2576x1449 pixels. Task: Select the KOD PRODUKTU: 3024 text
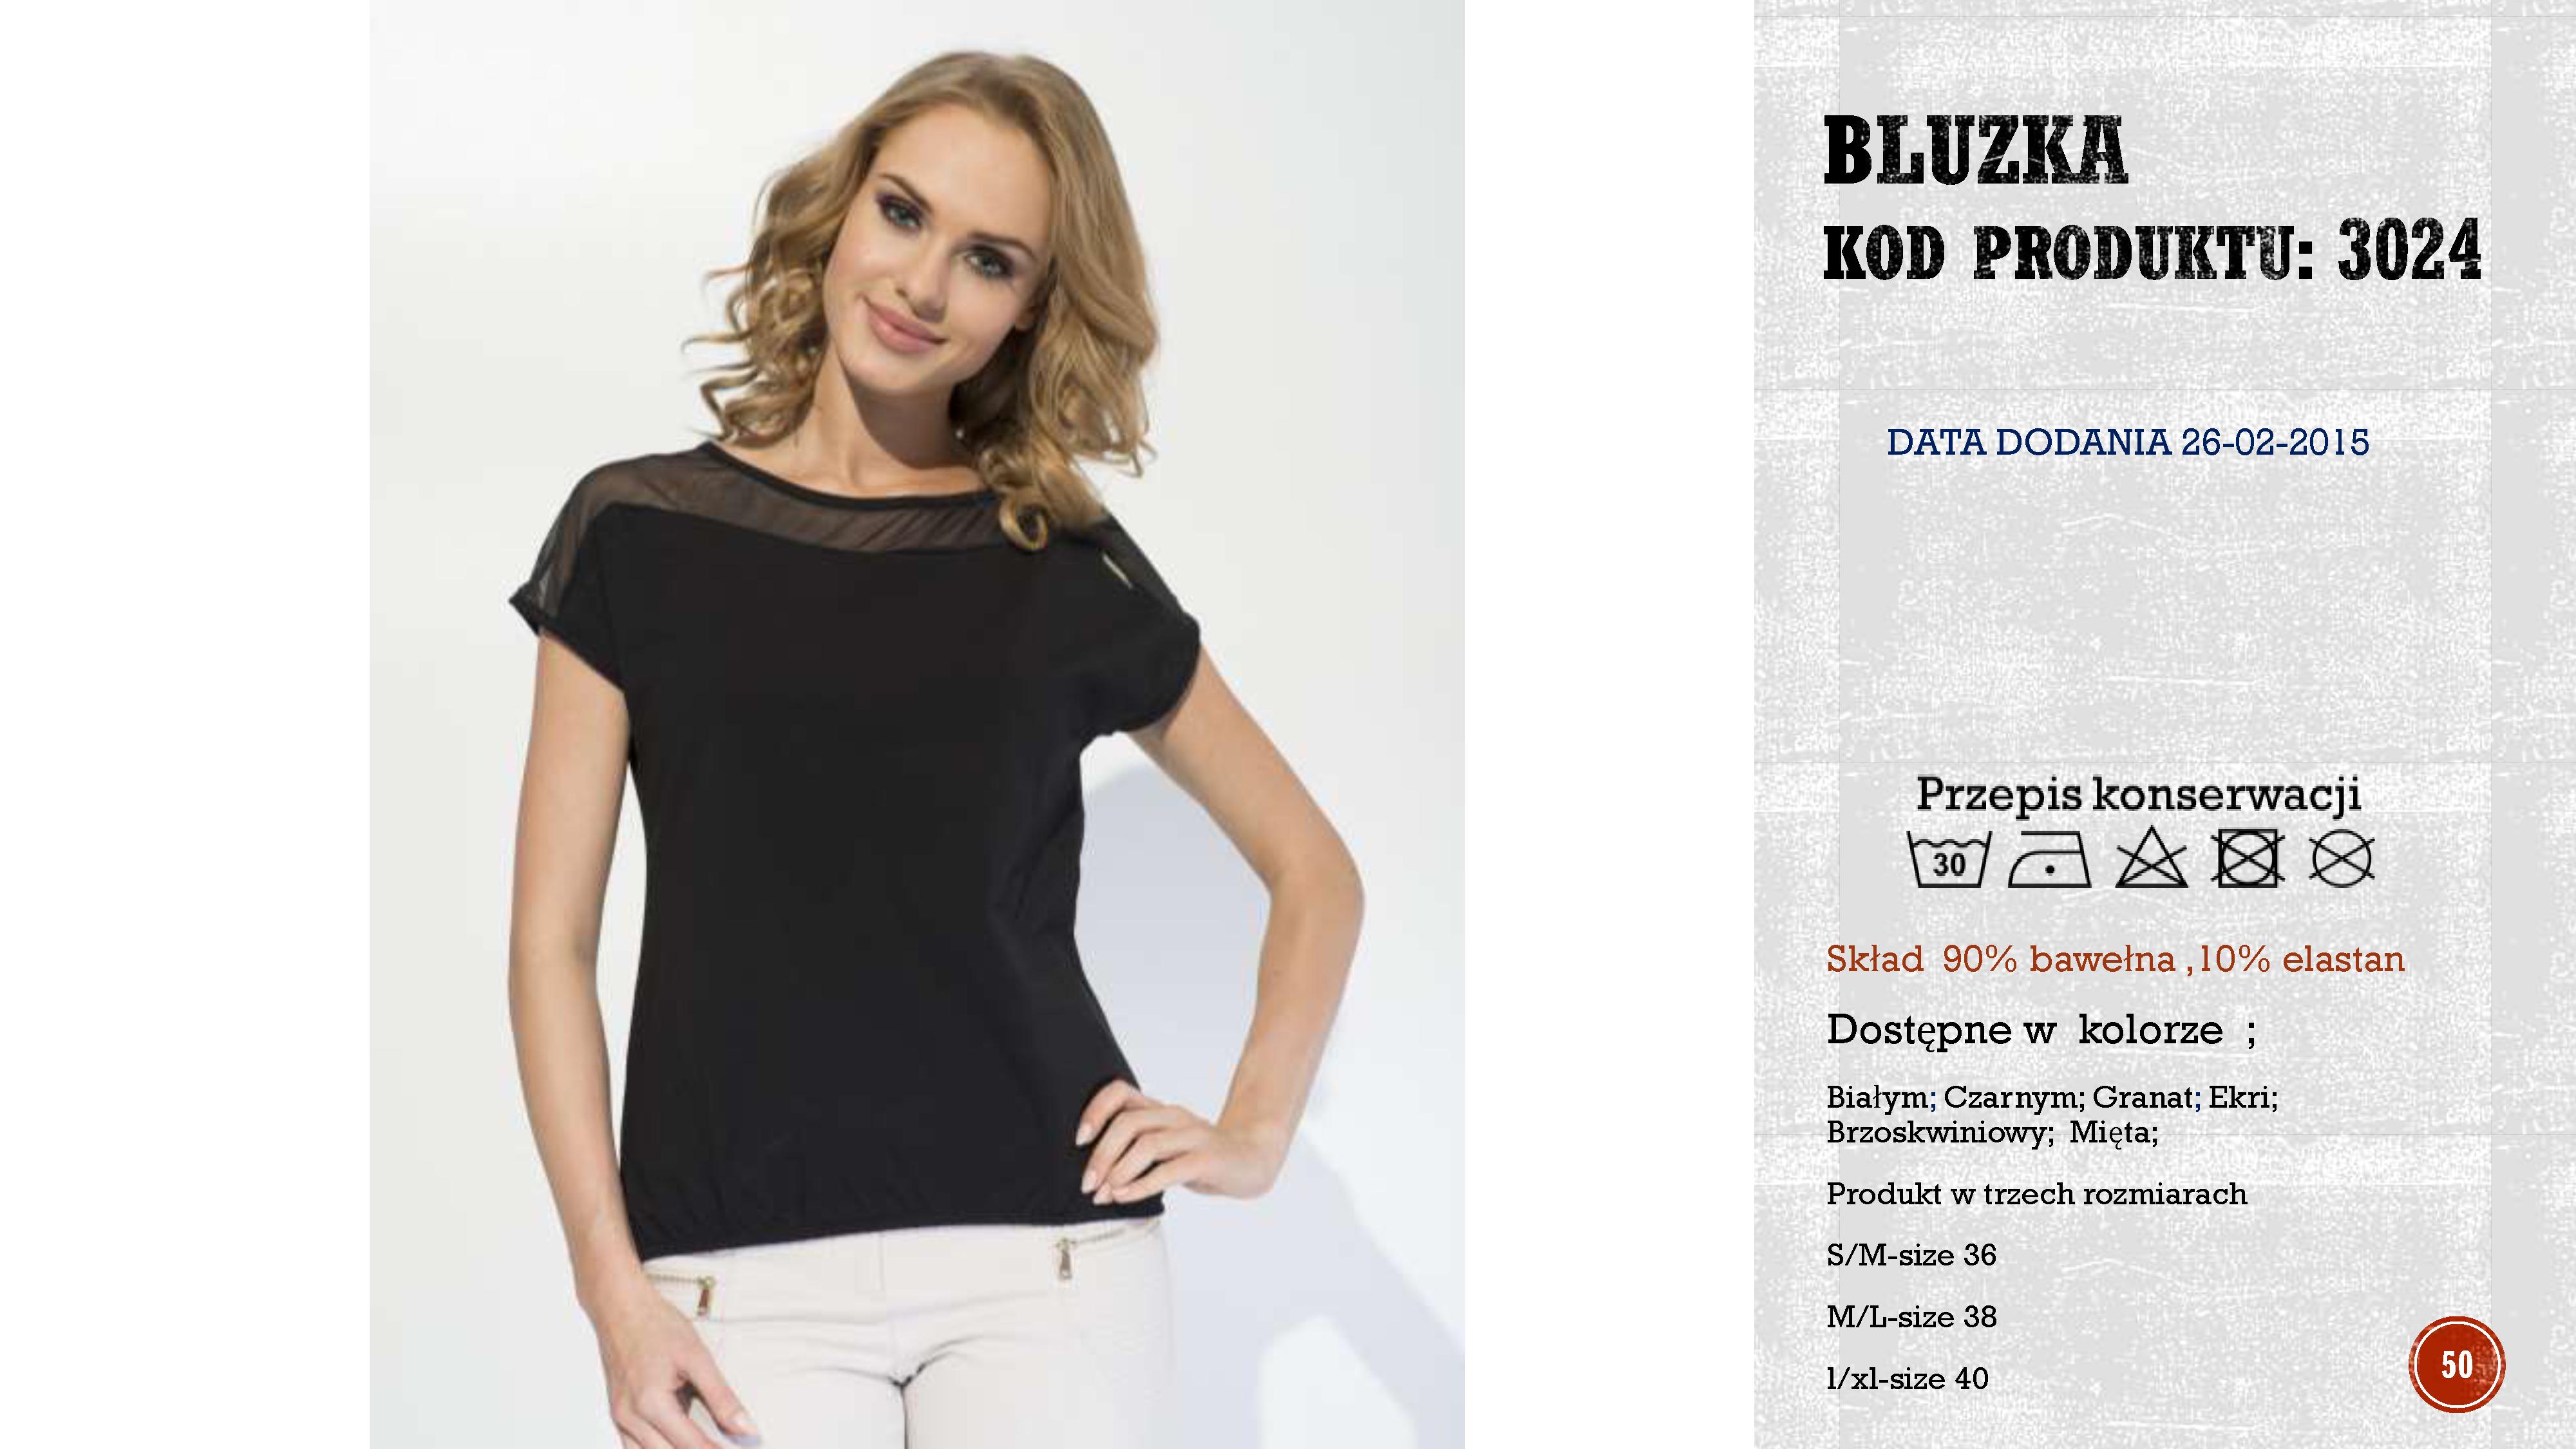click(2152, 250)
